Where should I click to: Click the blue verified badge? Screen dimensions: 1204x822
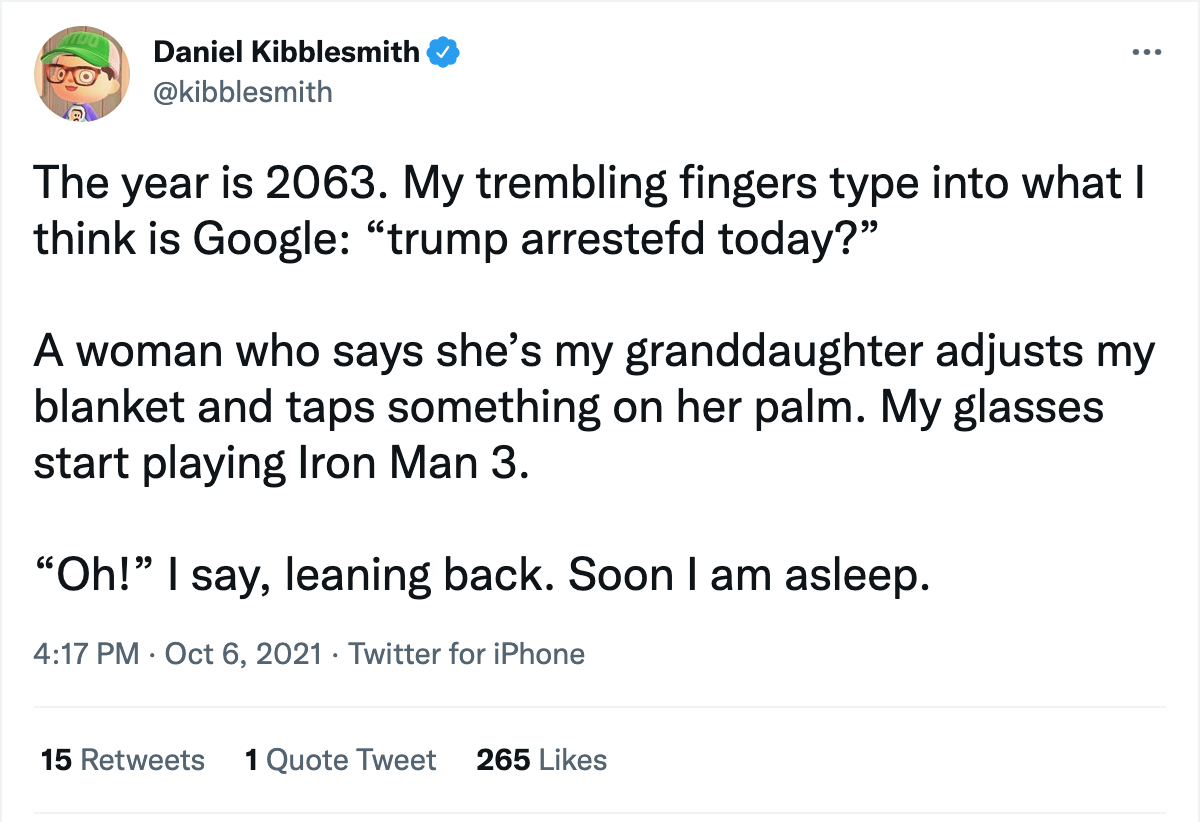(x=444, y=52)
